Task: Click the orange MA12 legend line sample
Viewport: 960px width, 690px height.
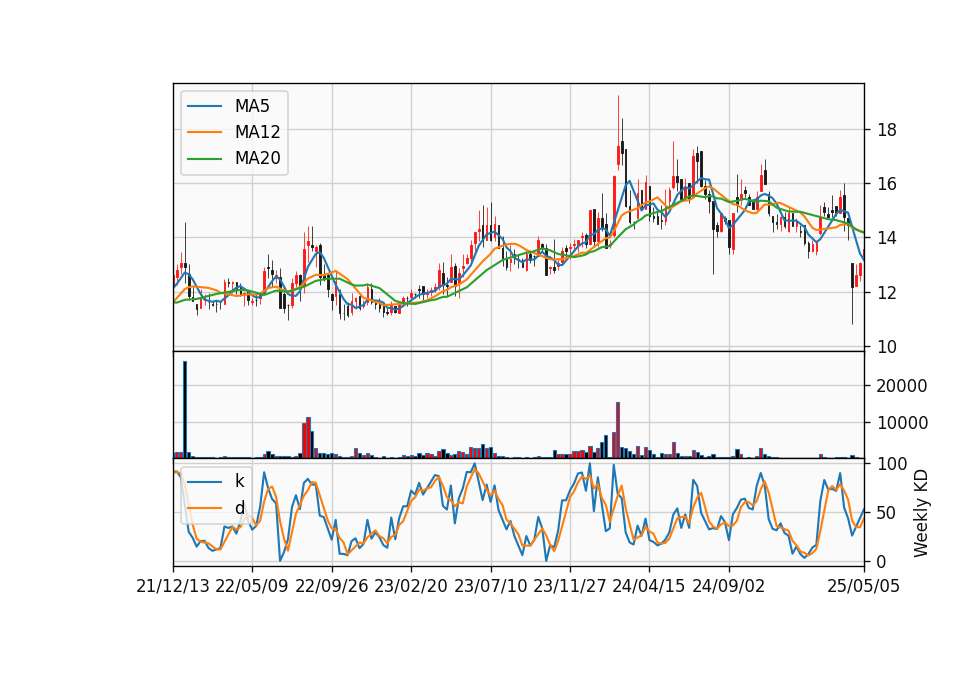Action: (204, 132)
